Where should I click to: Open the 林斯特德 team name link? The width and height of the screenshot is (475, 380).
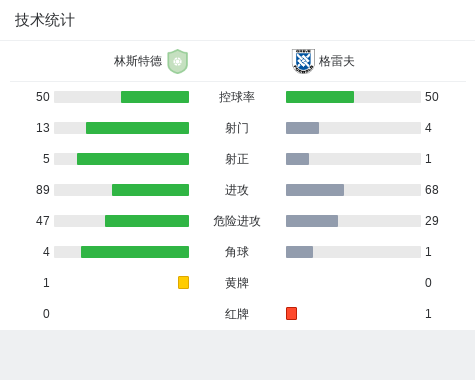pyautogui.click(x=138, y=61)
